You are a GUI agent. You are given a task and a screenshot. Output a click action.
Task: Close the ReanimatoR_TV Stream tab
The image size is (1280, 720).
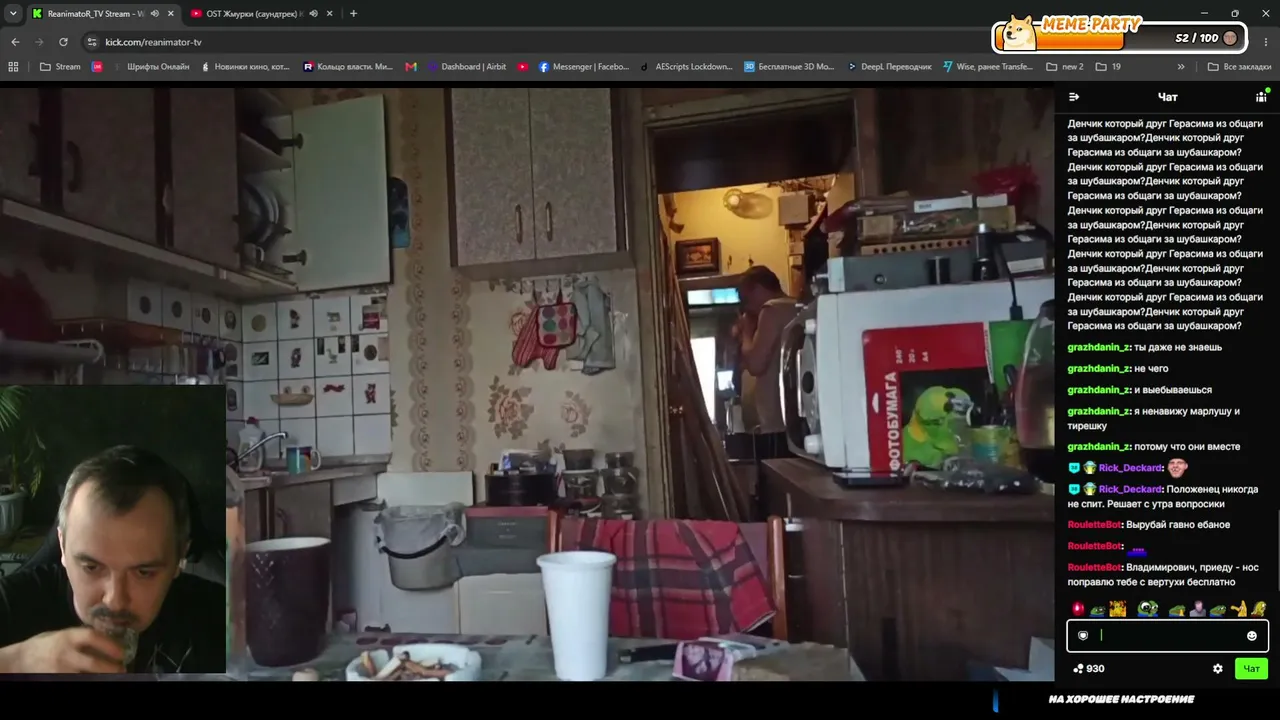pos(170,14)
